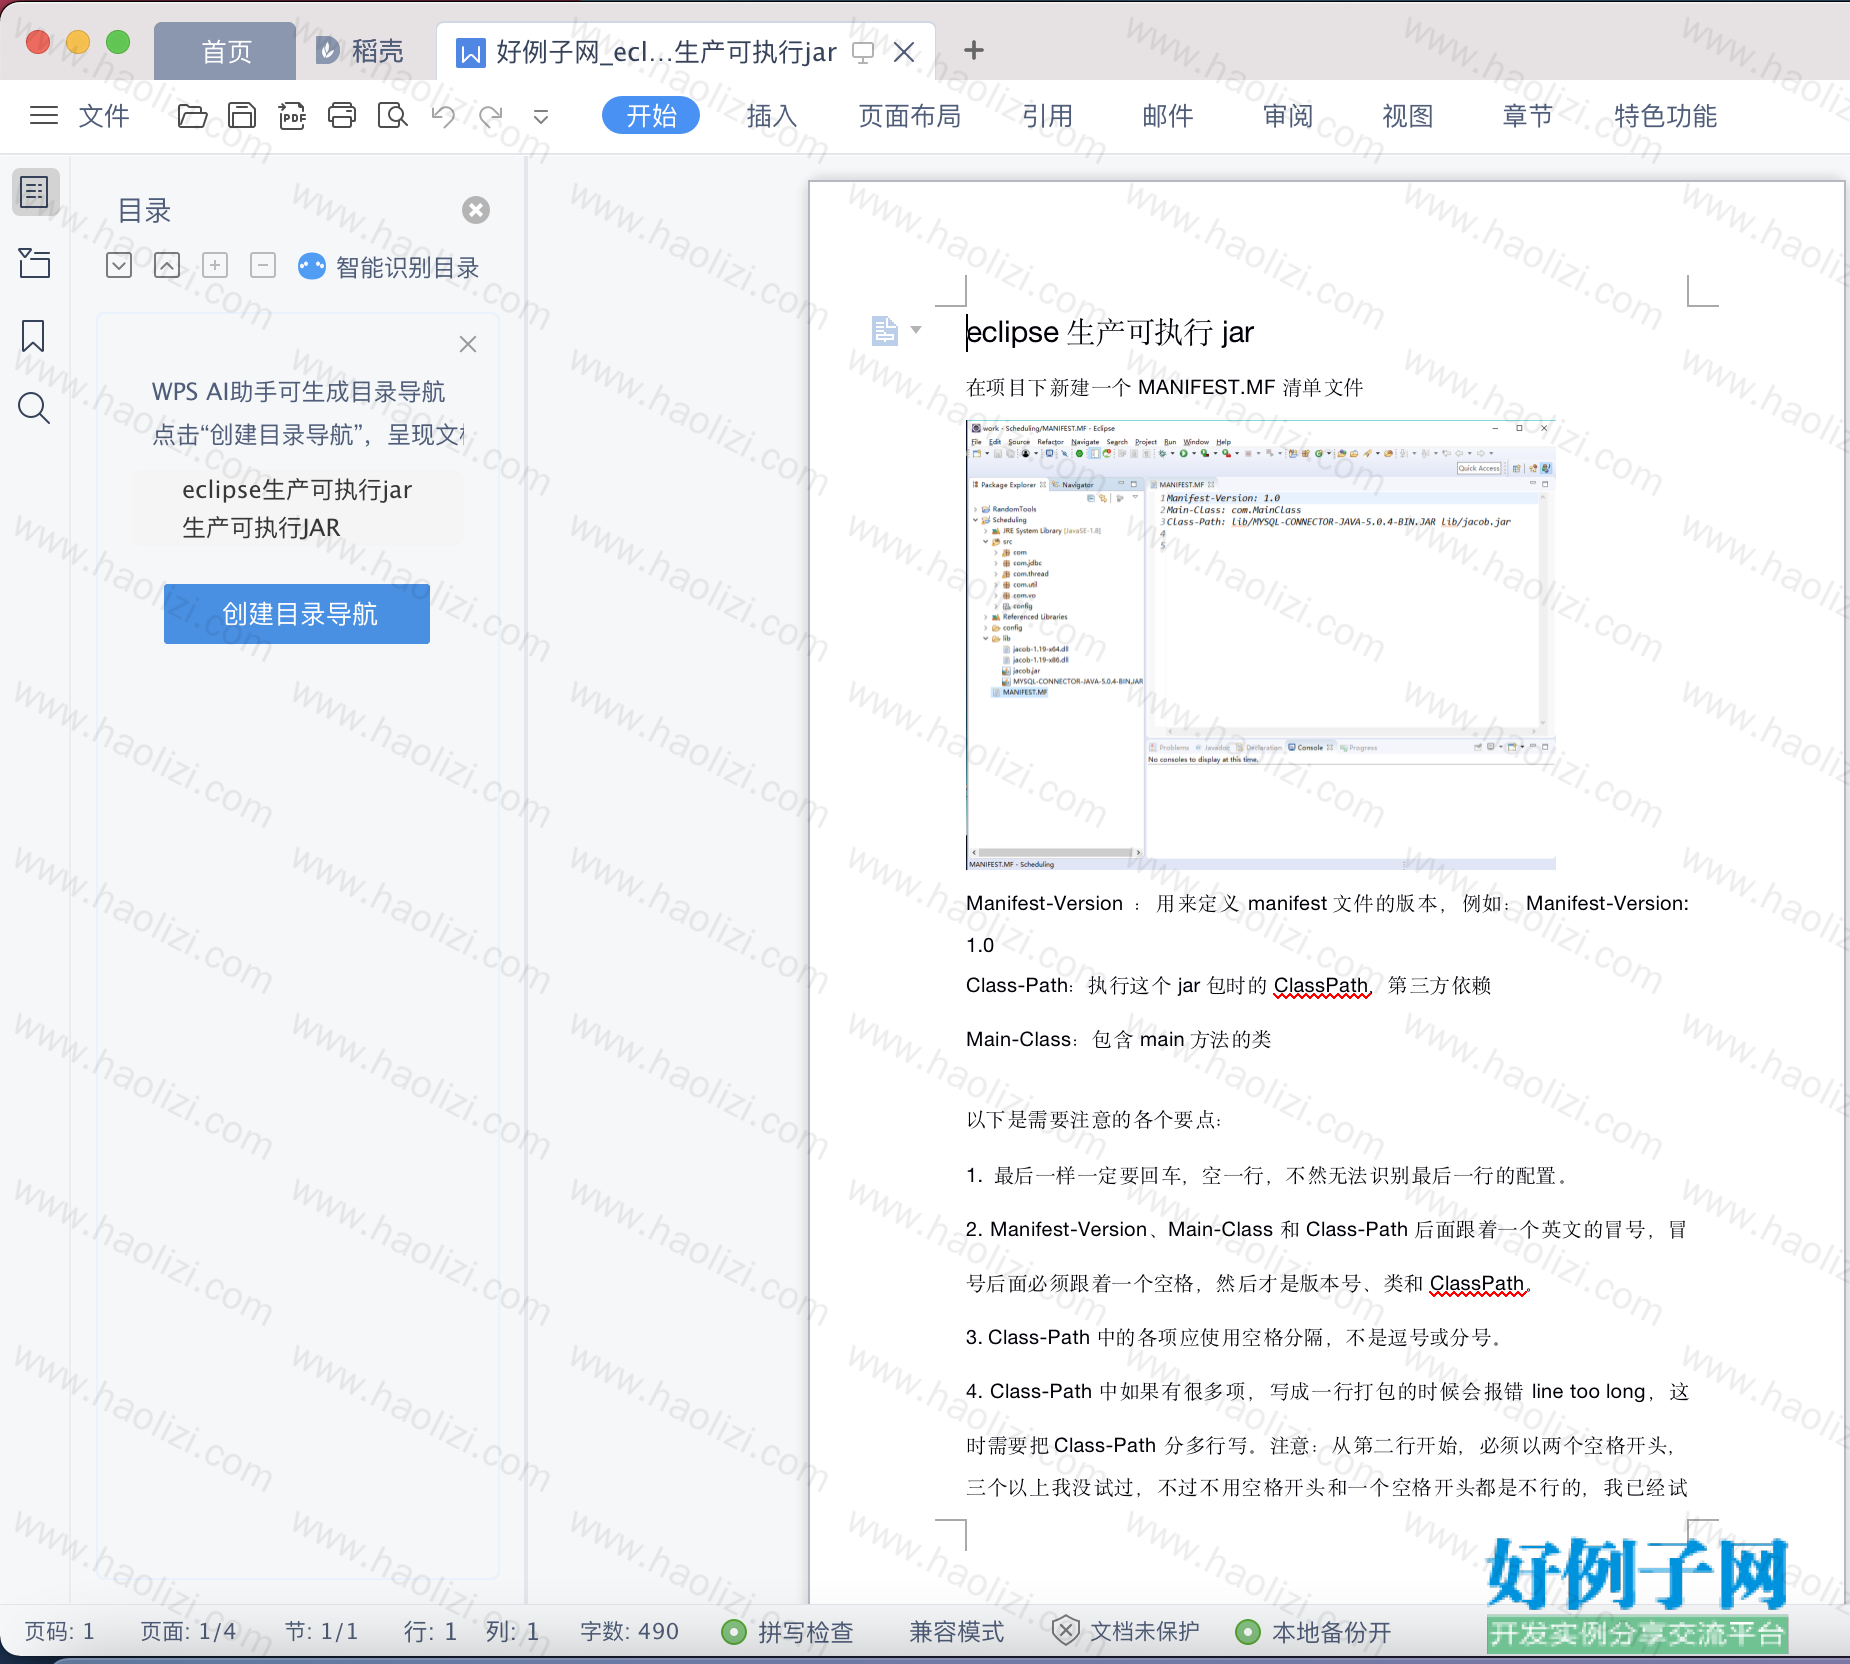Click the line '以下是需要注意的各个要点:'
This screenshot has height=1664, width=1850.
tap(1094, 1120)
